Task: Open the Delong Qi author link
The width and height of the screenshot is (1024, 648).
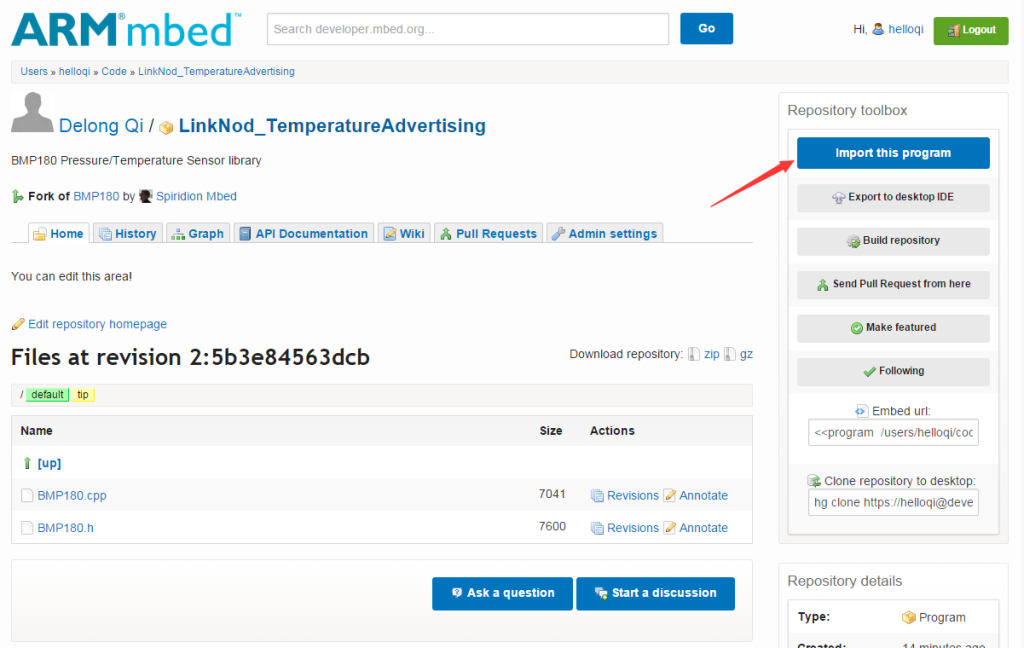Action: coord(101,125)
